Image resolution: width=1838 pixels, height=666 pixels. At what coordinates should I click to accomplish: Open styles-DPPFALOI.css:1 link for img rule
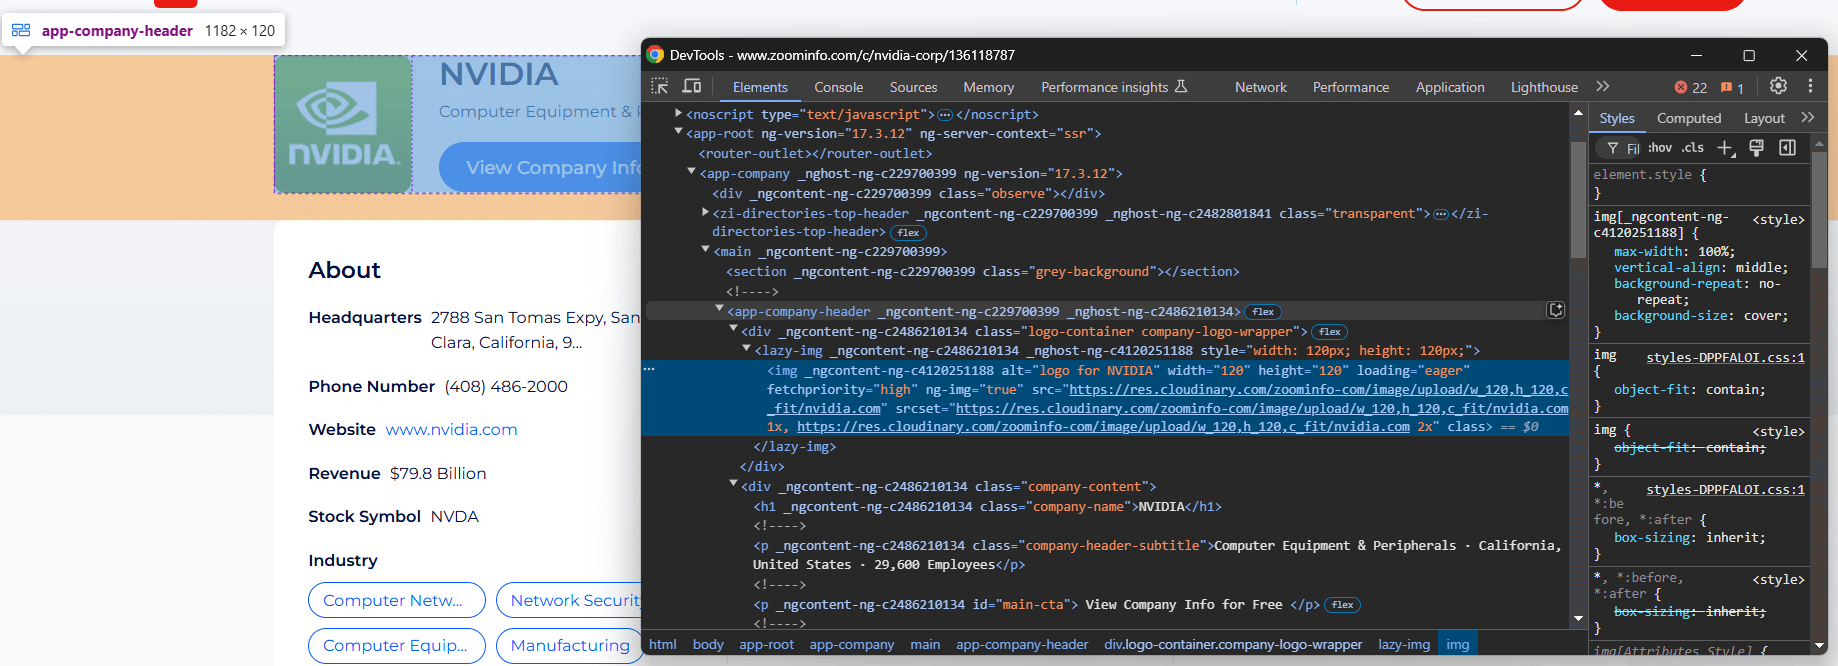1725,357
